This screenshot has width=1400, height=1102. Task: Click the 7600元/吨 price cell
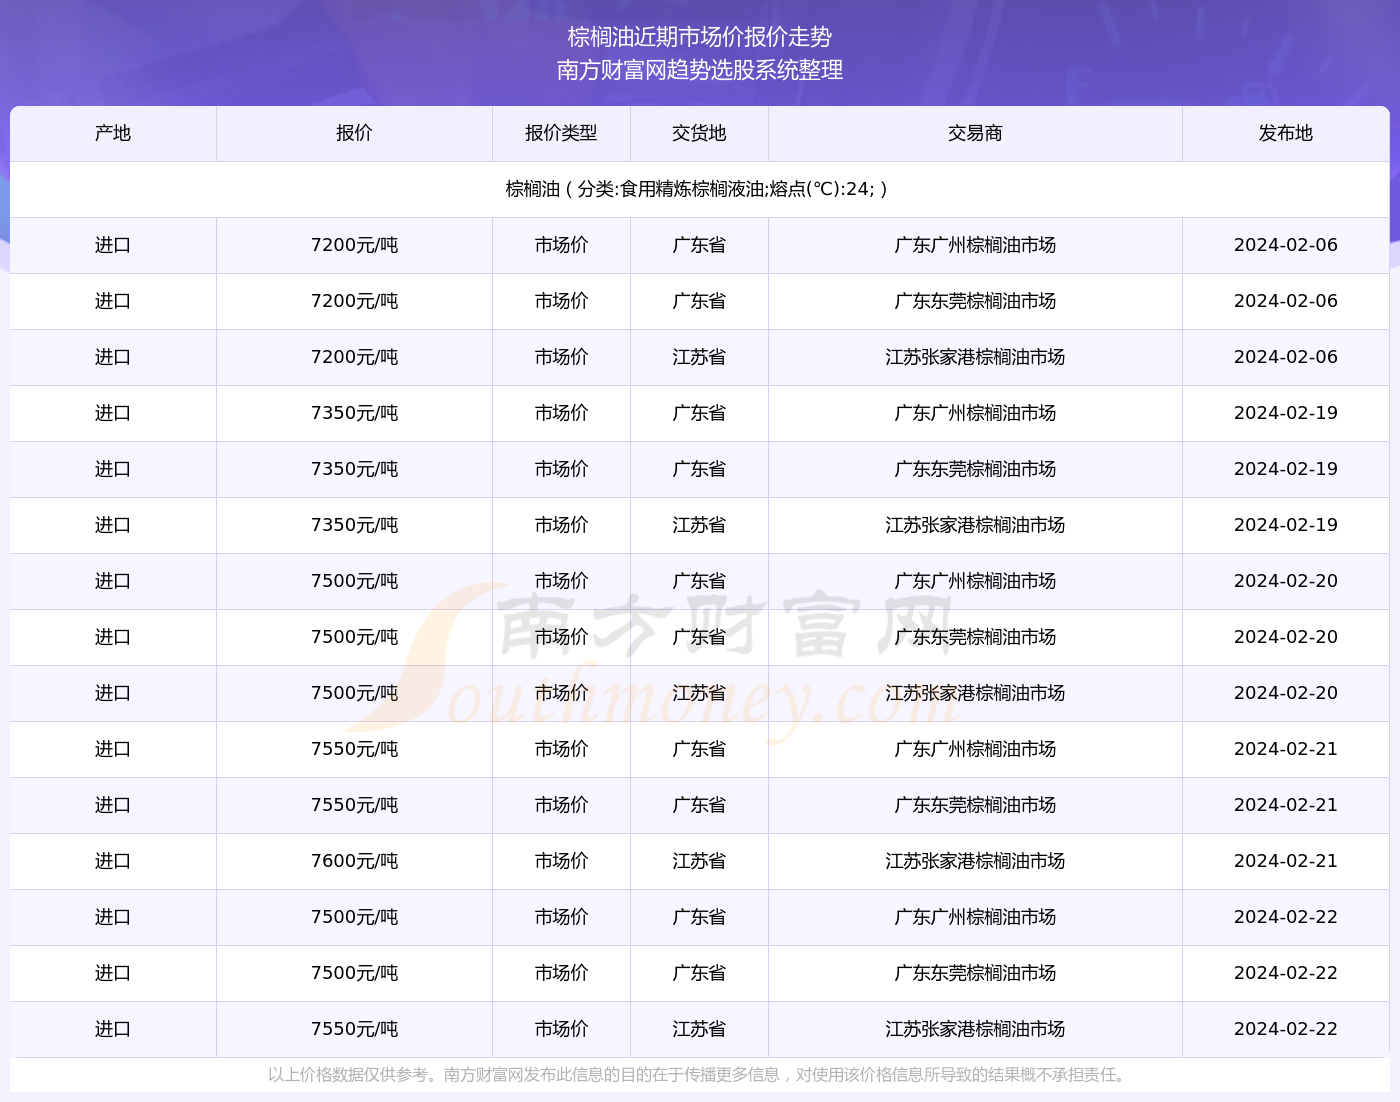tap(354, 861)
